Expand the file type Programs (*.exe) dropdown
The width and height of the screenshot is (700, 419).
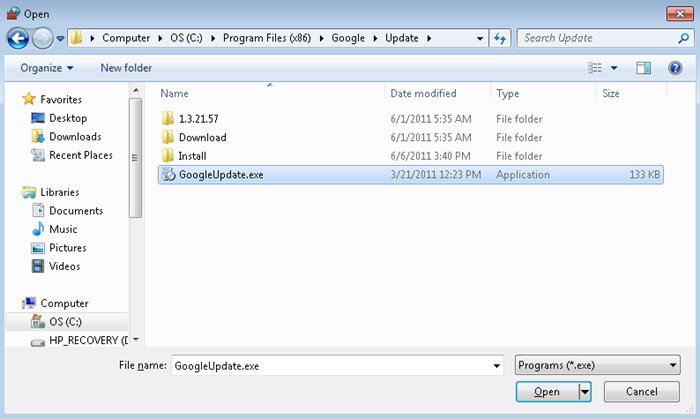pyautogui.click(x=673, y=365)
